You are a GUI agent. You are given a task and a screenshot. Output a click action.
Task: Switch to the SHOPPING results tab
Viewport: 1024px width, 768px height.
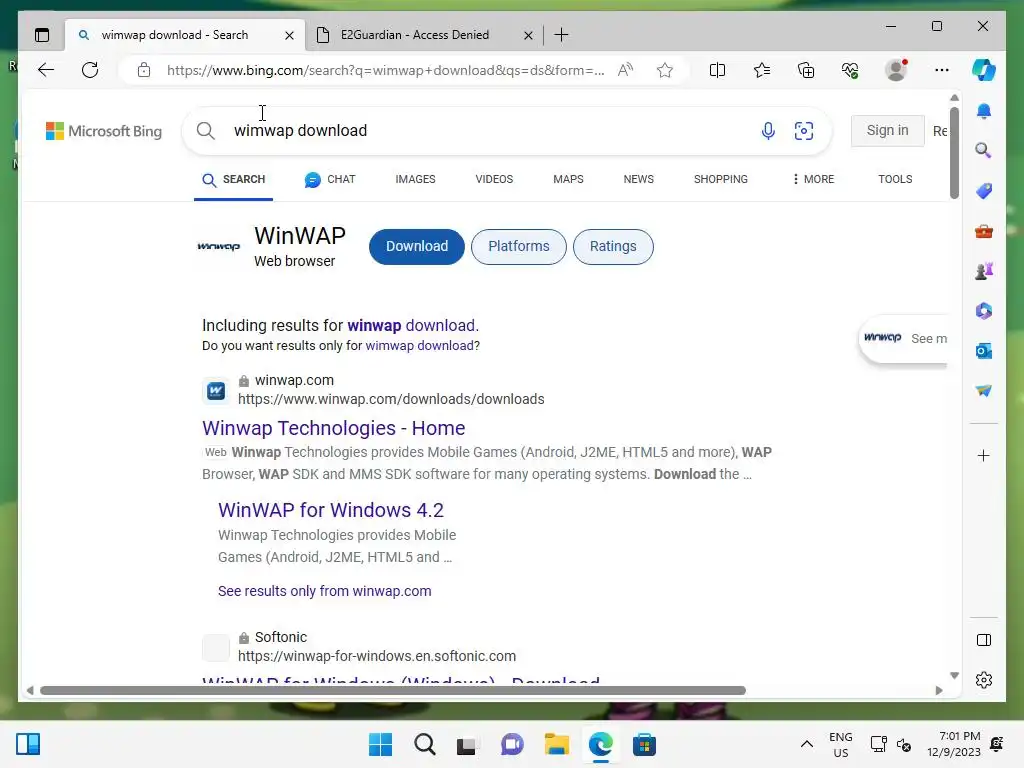coord(720,179)
